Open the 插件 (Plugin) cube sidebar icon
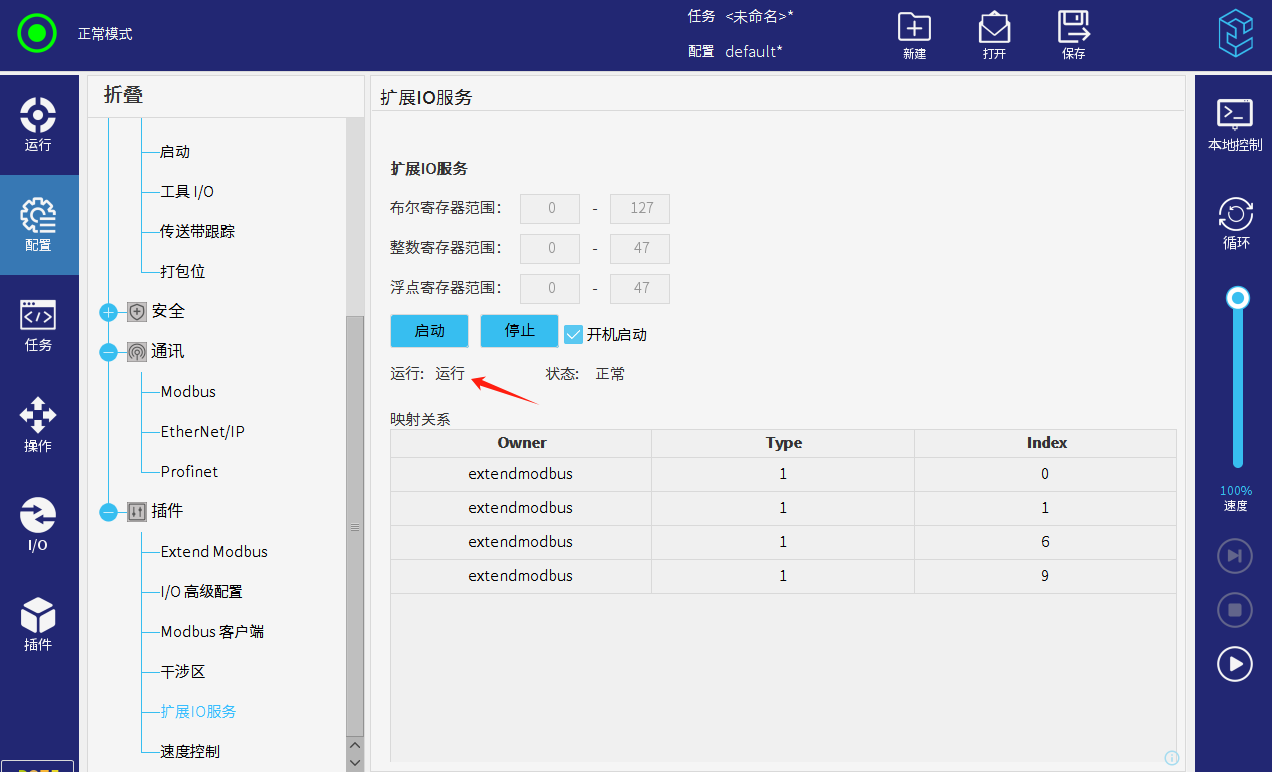Screen dimensions: 1272x772 point(38,625)
